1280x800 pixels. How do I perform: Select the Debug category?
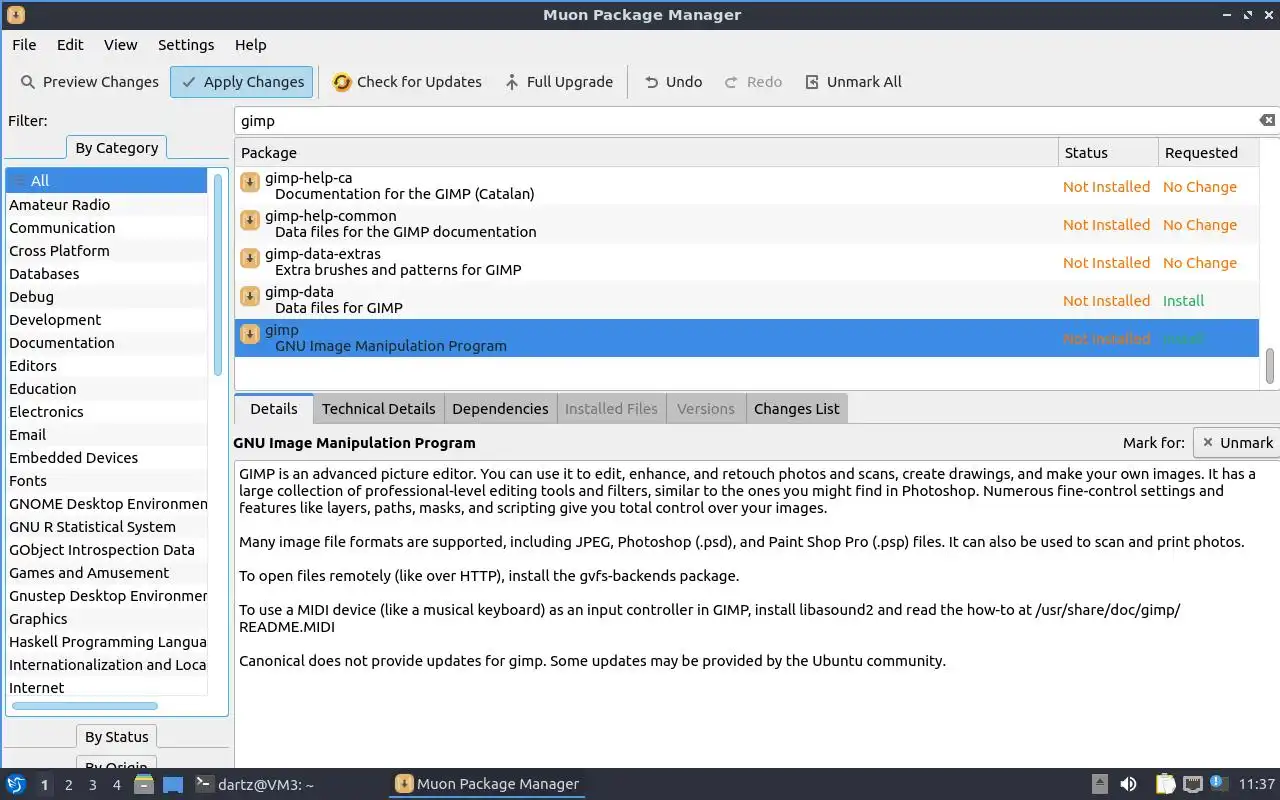point(106,297)
